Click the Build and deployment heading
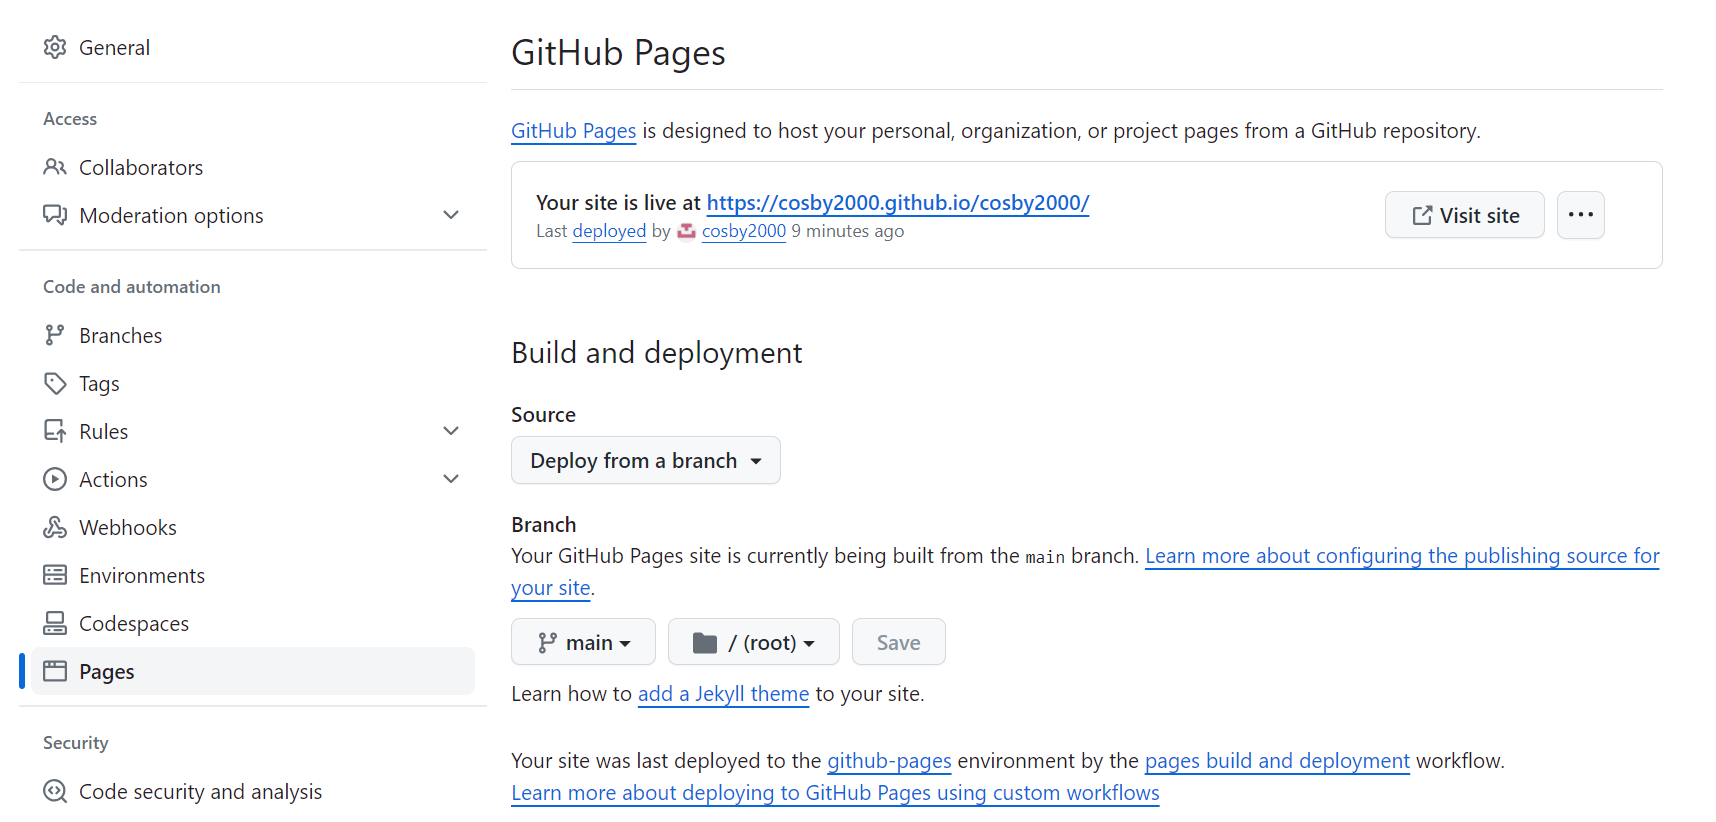This screenshot has width=1716, height=822. click(x=656, y=353)
